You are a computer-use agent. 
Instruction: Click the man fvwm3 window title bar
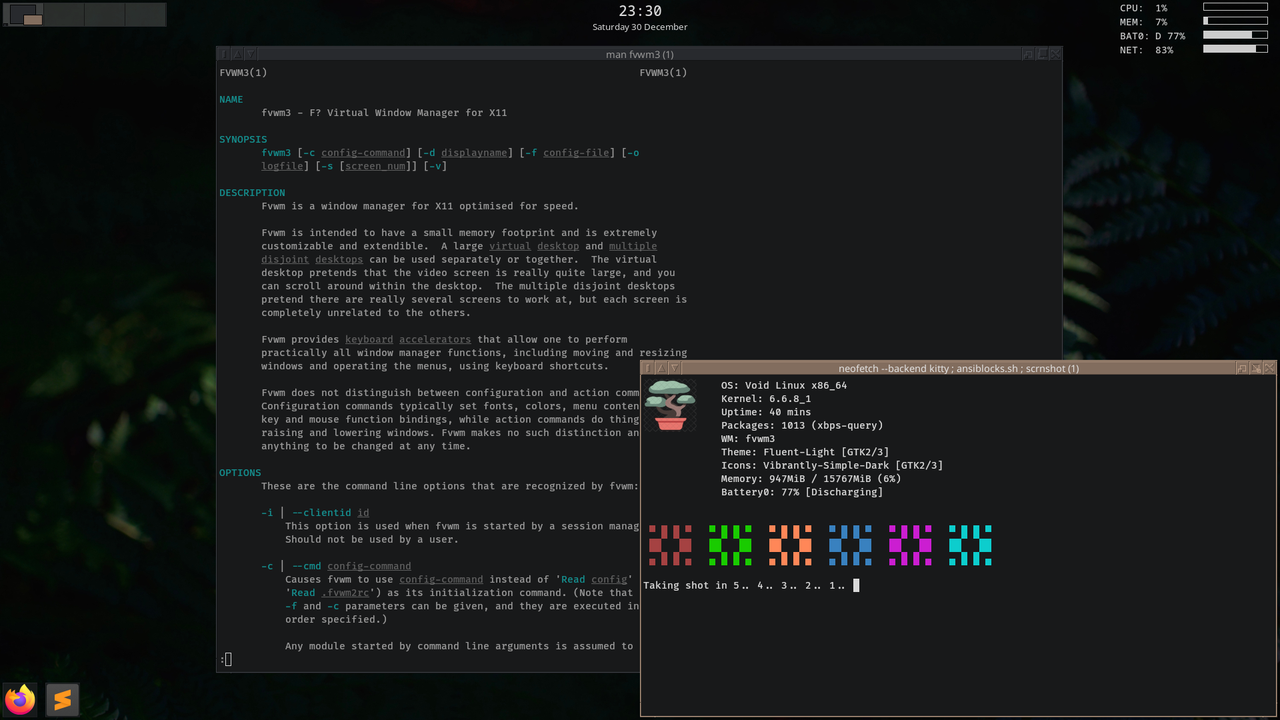640,54
